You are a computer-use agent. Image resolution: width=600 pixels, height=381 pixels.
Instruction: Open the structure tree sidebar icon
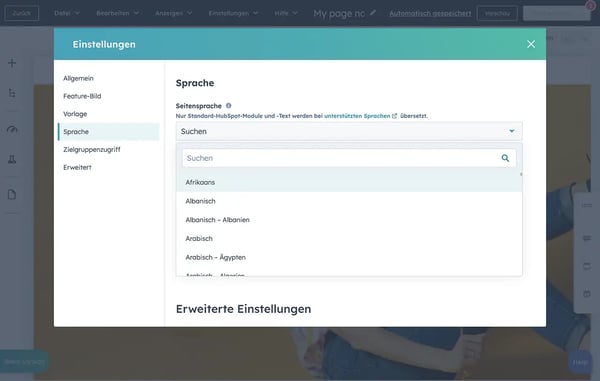point(12,93)
